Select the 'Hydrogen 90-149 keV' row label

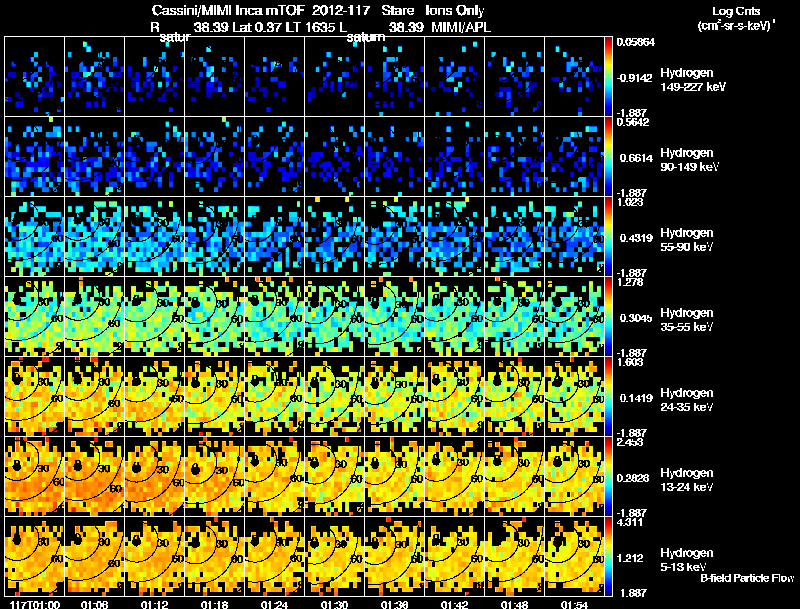coord(689,160)
